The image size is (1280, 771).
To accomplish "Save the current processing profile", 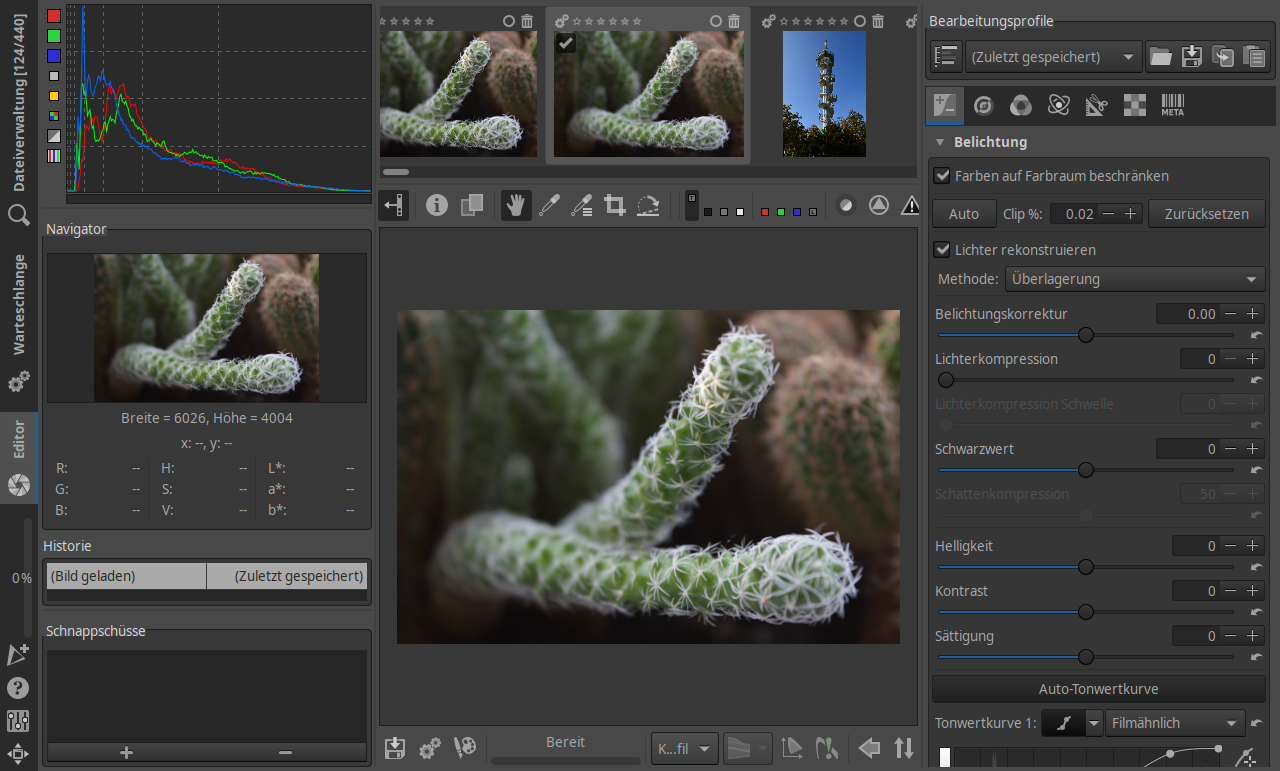I will pyautogui.click(x=1191, y=57).
